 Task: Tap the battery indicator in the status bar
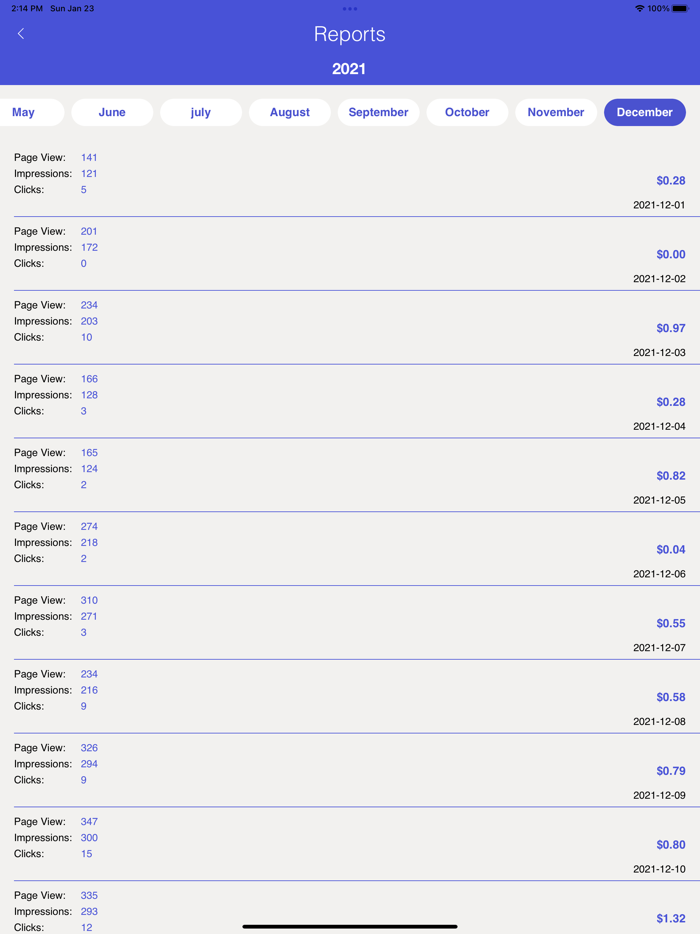[683, 7]
